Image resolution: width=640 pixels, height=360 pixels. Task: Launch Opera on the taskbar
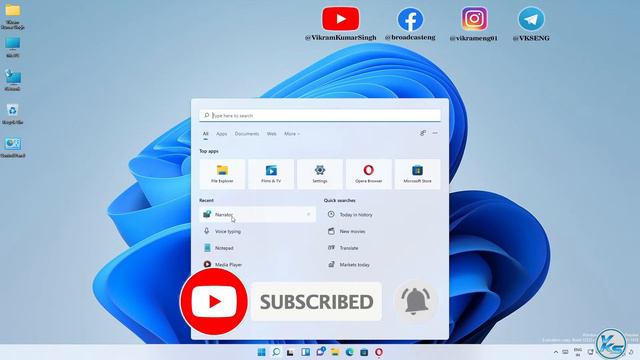(x=379, y=352)
